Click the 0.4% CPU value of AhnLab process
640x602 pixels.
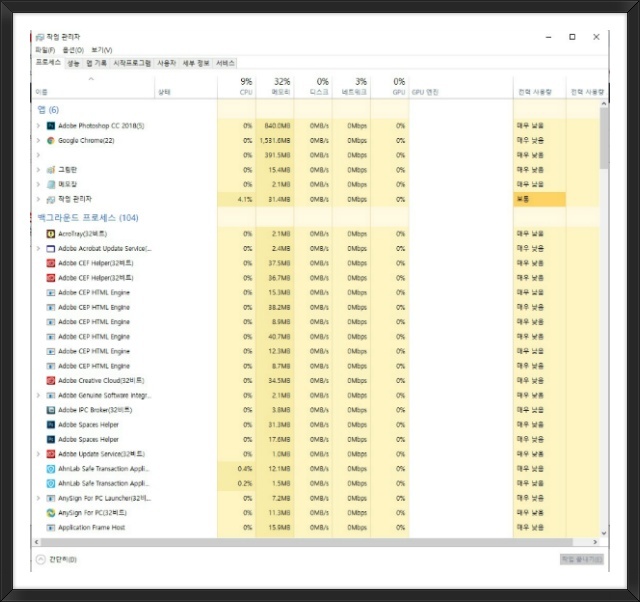click(245, 469)
